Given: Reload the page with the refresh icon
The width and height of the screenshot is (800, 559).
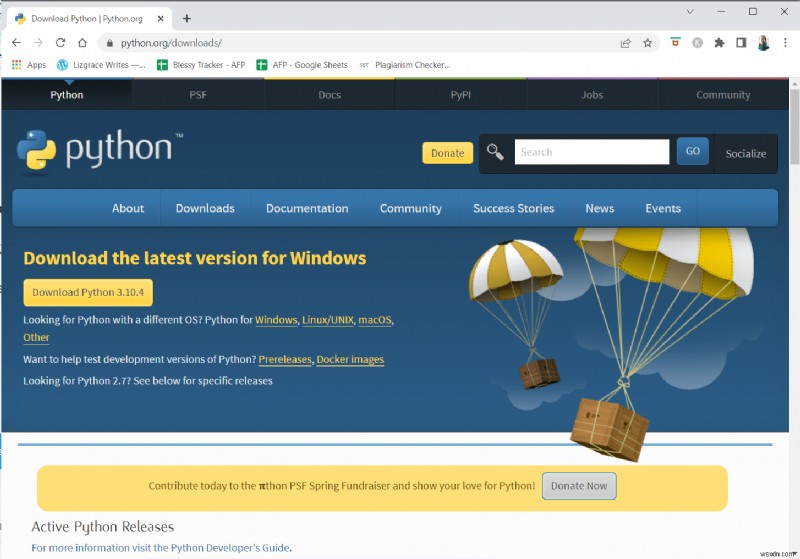Looking at the screenshot, I should coord(60,43).
